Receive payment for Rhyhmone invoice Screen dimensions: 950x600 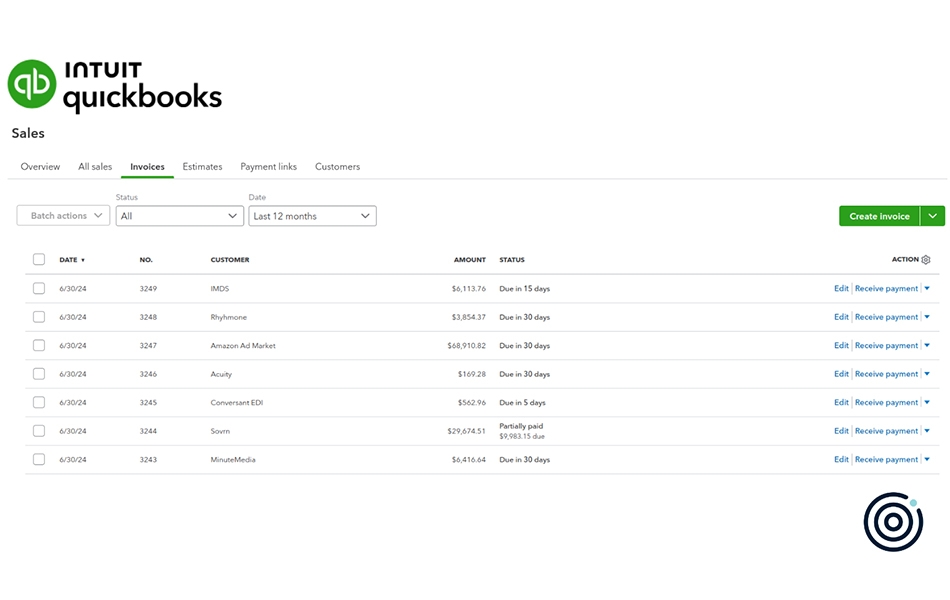(x=886, y=317)
